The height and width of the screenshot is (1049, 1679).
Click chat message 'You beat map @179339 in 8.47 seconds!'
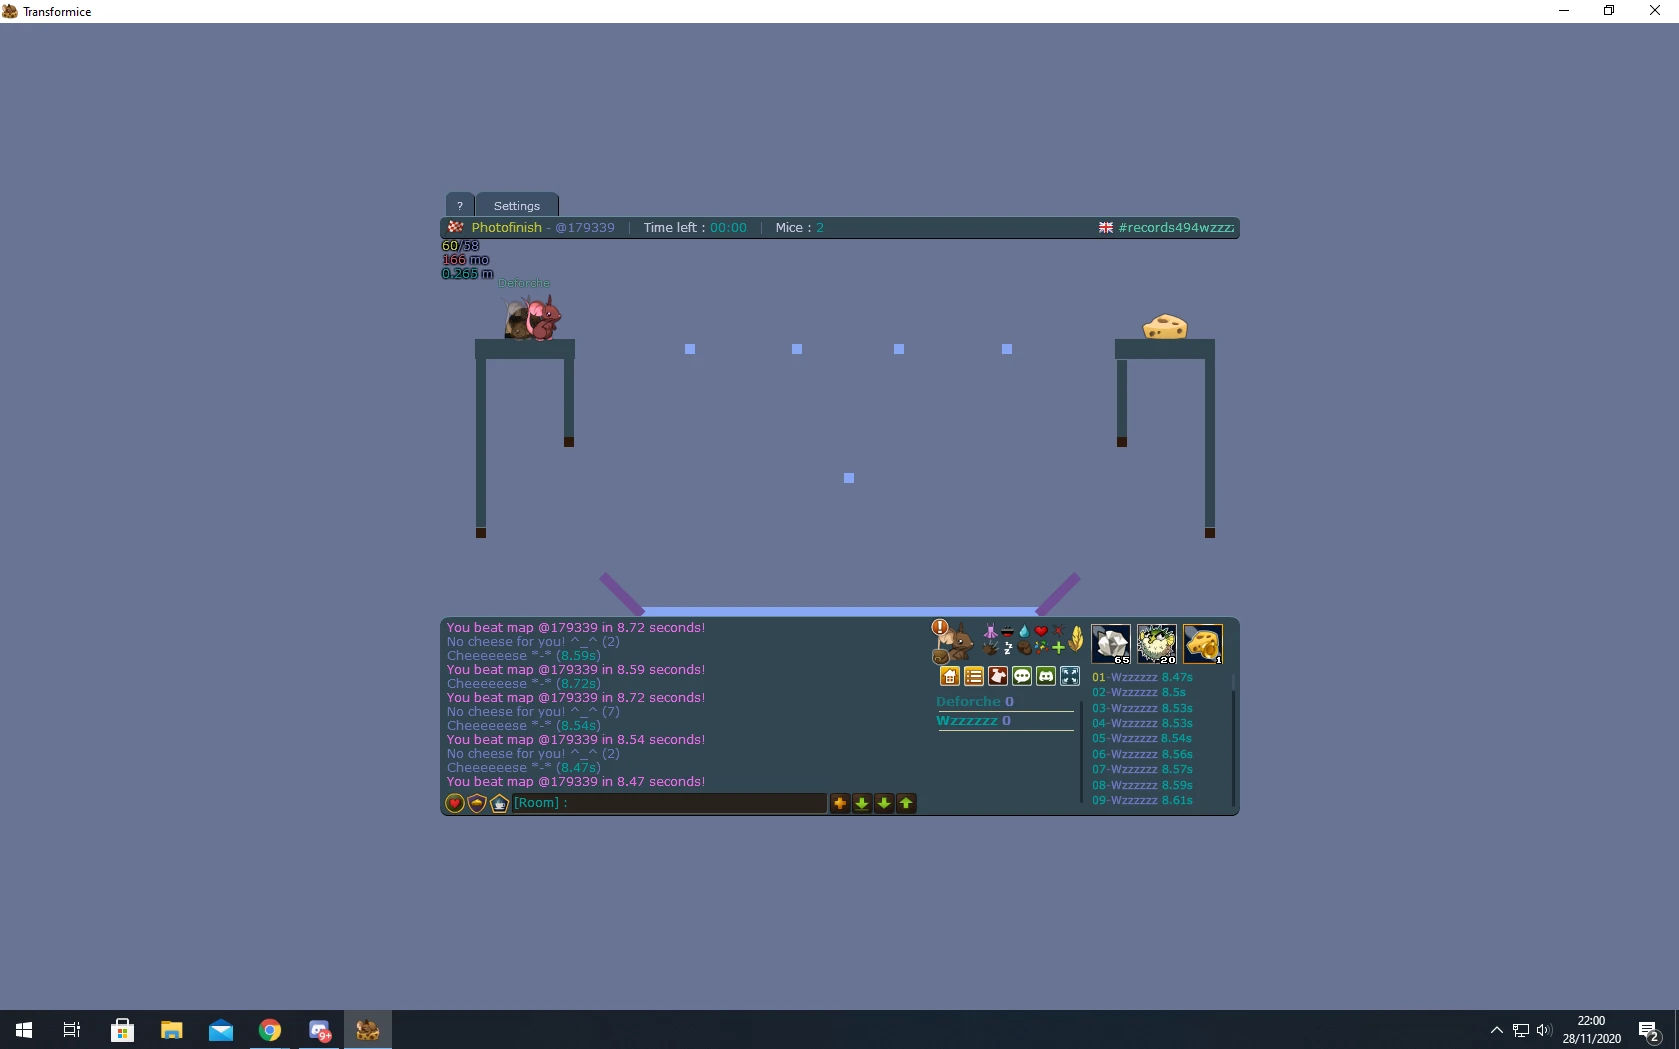click(576, 782)
